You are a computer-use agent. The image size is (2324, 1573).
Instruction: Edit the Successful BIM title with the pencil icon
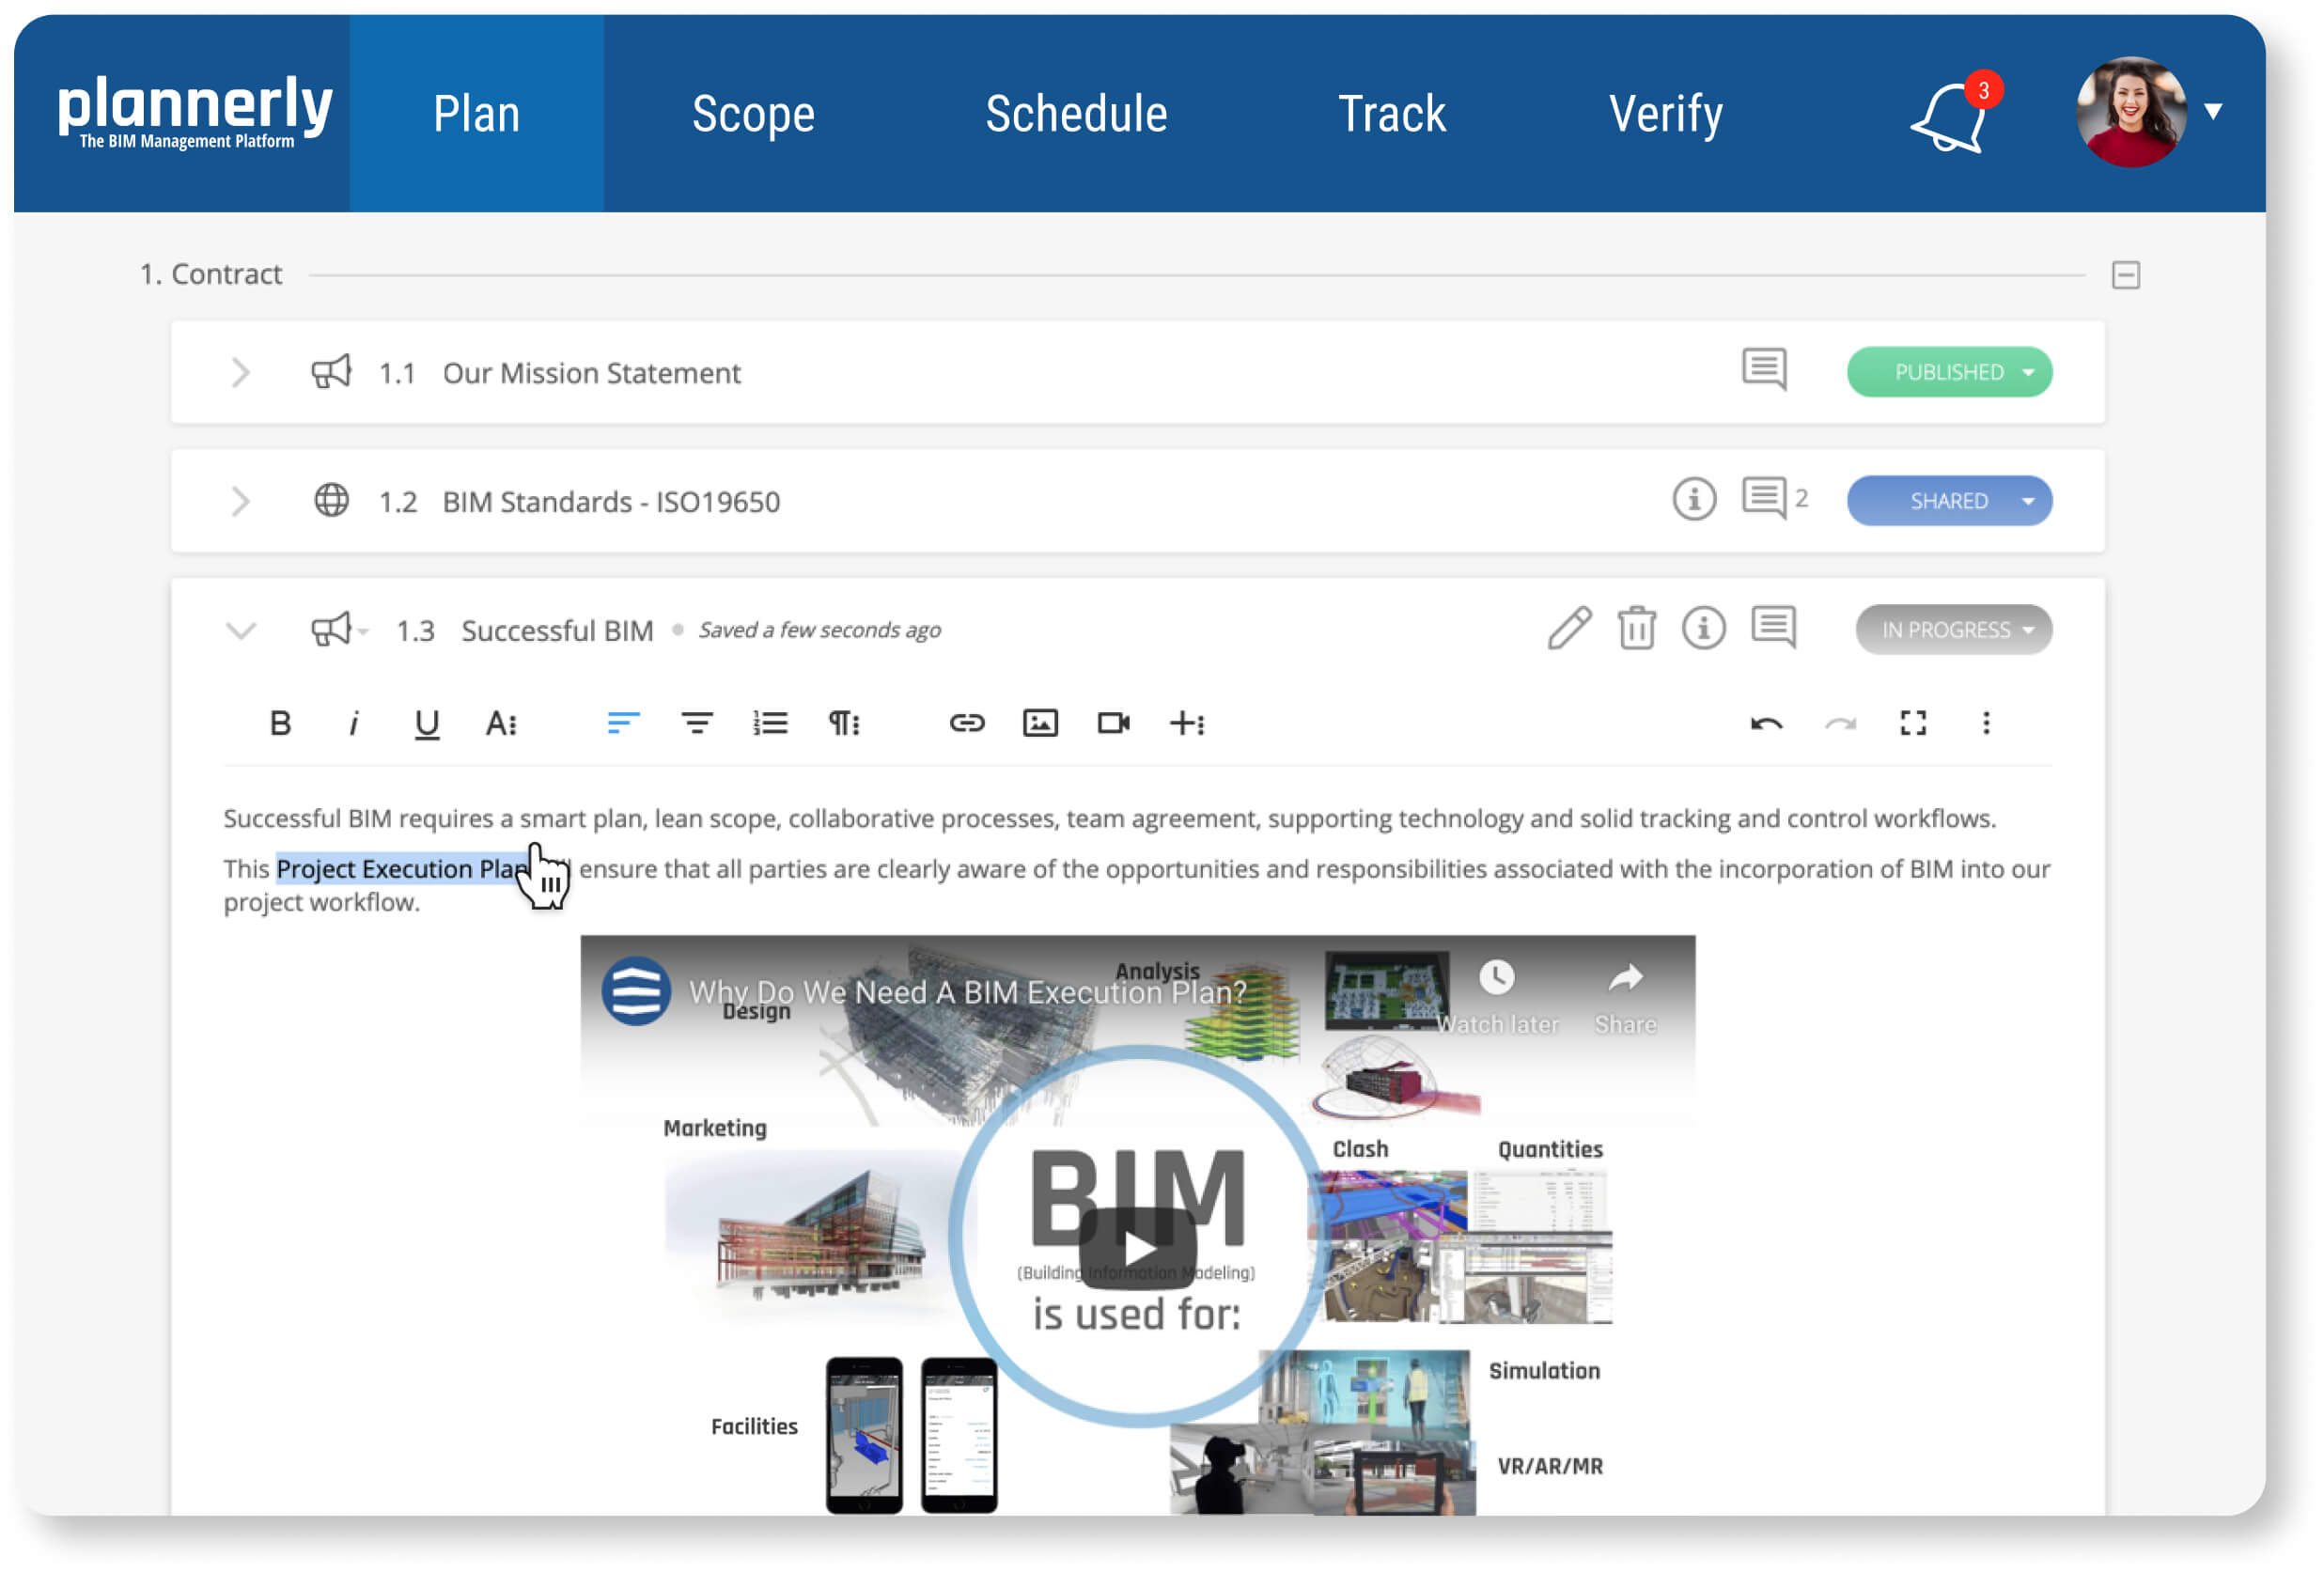tap(1569, 629)
